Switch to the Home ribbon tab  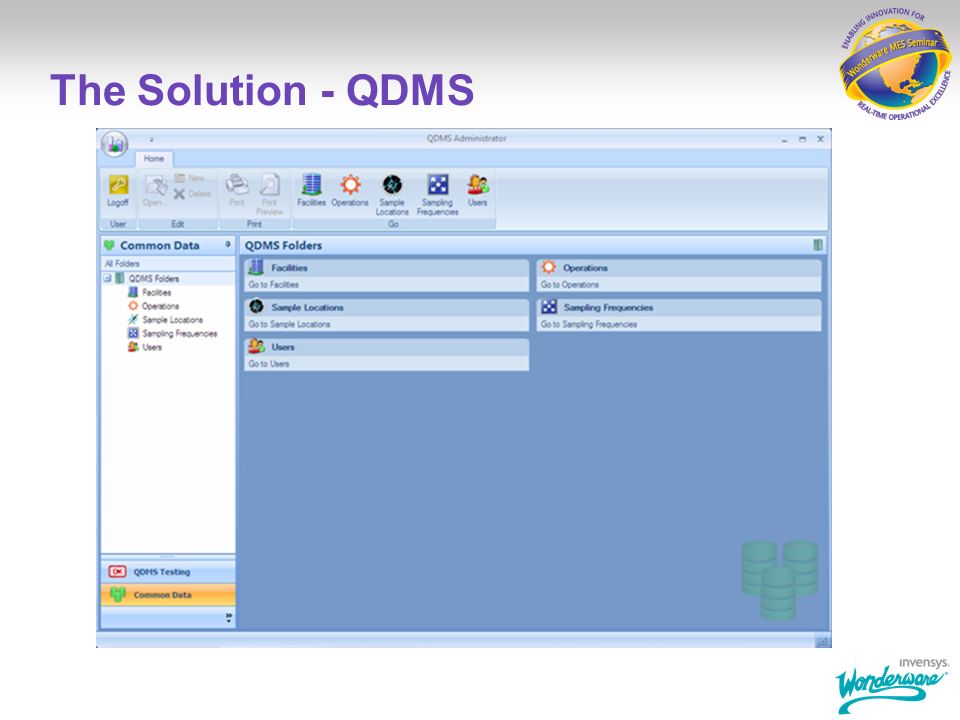154,159
